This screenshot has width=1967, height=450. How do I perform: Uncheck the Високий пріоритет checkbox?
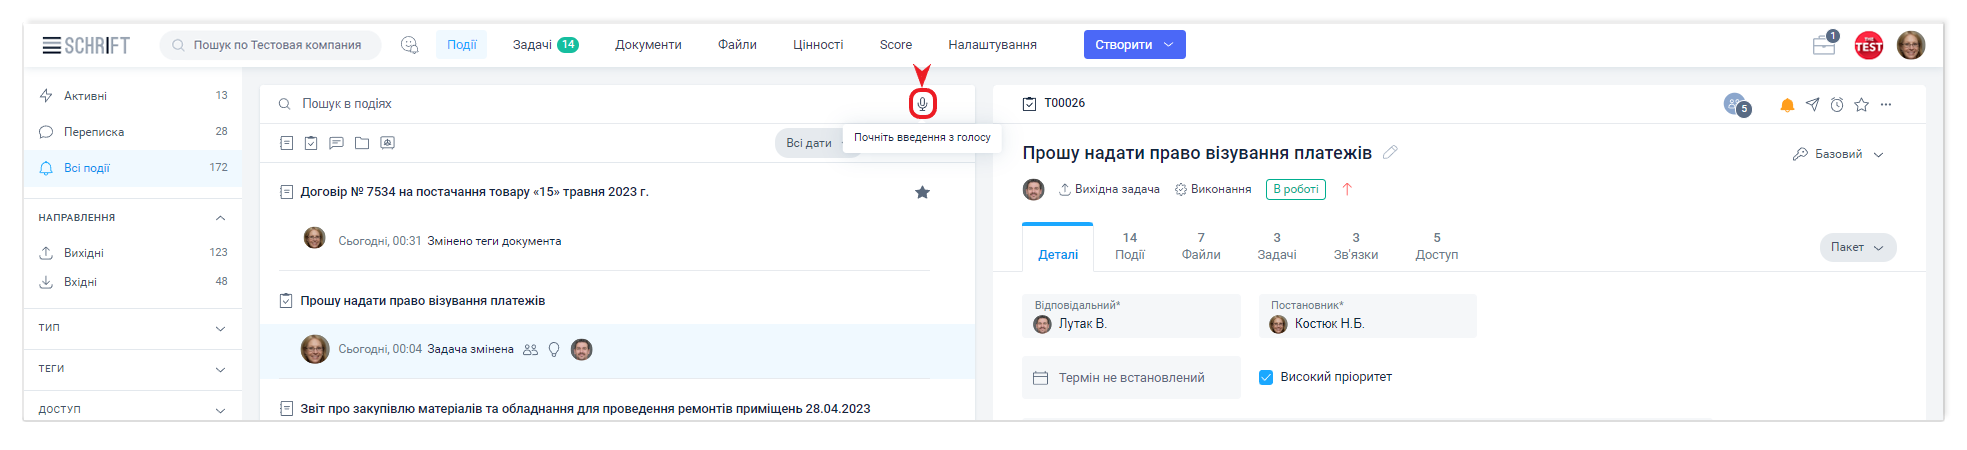1266,377
